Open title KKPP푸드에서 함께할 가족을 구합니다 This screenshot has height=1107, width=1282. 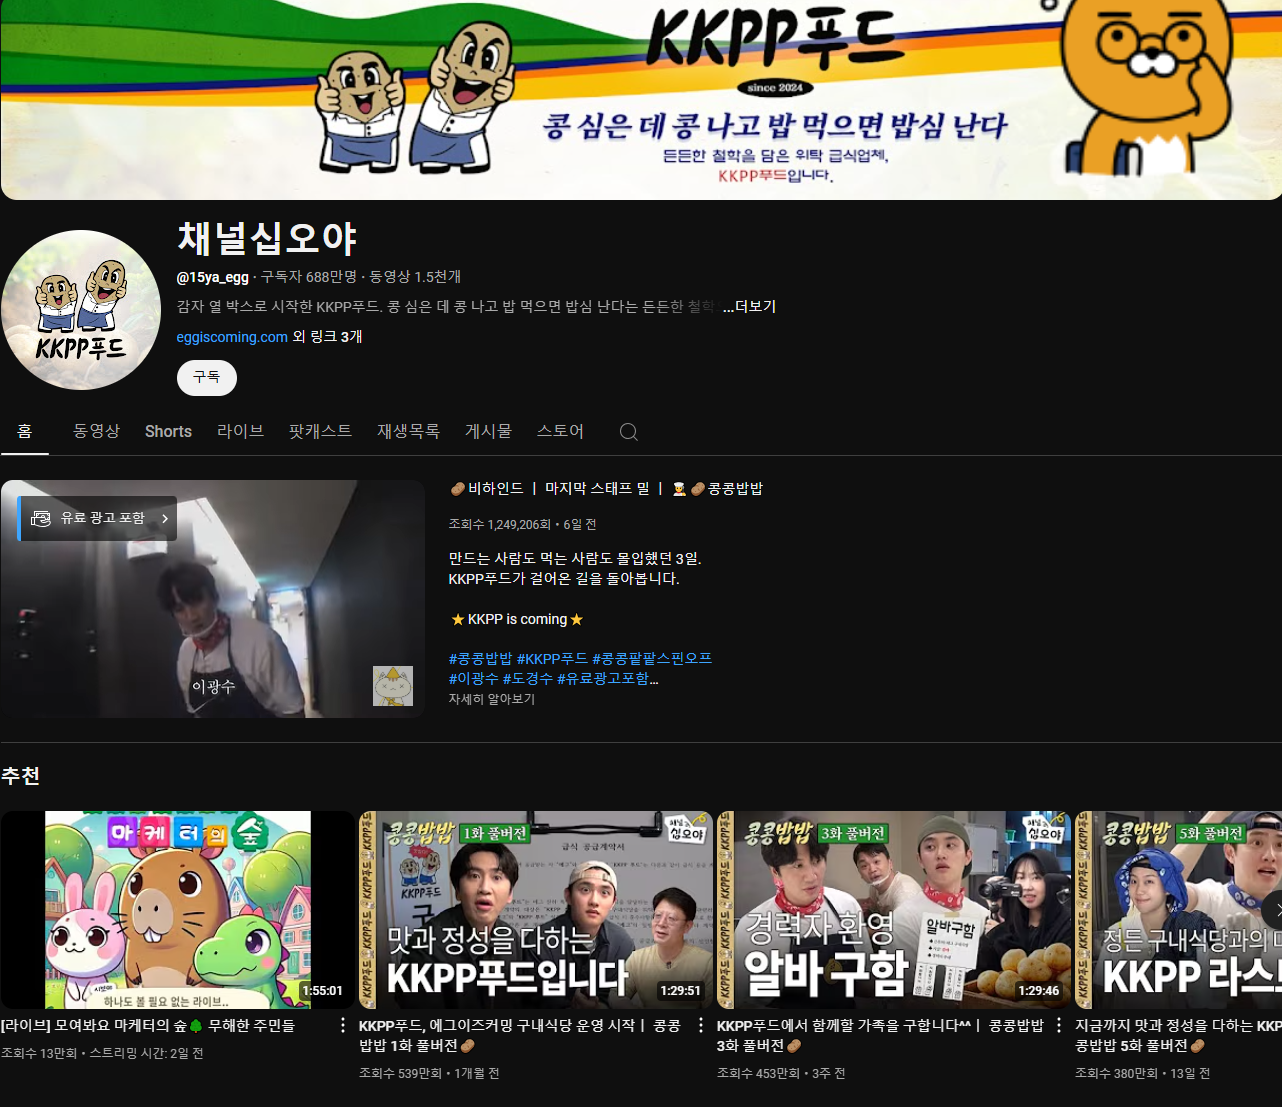click(880, 1036)
